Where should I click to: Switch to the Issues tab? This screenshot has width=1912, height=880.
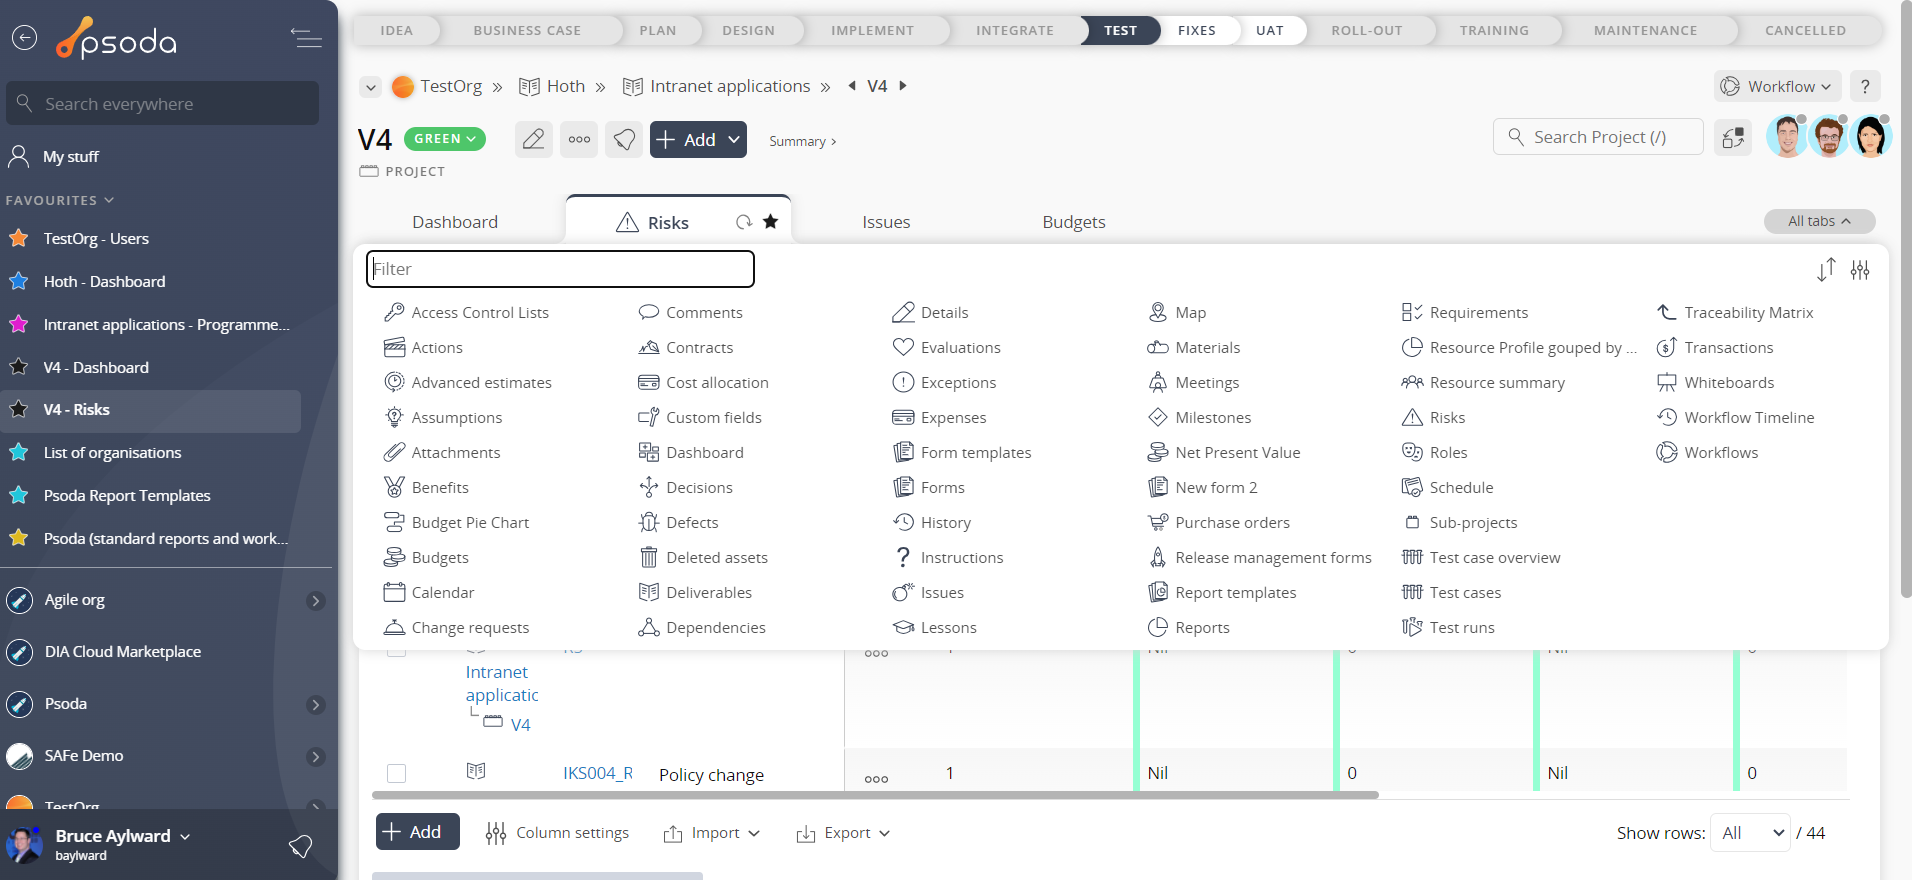[886, 222]
